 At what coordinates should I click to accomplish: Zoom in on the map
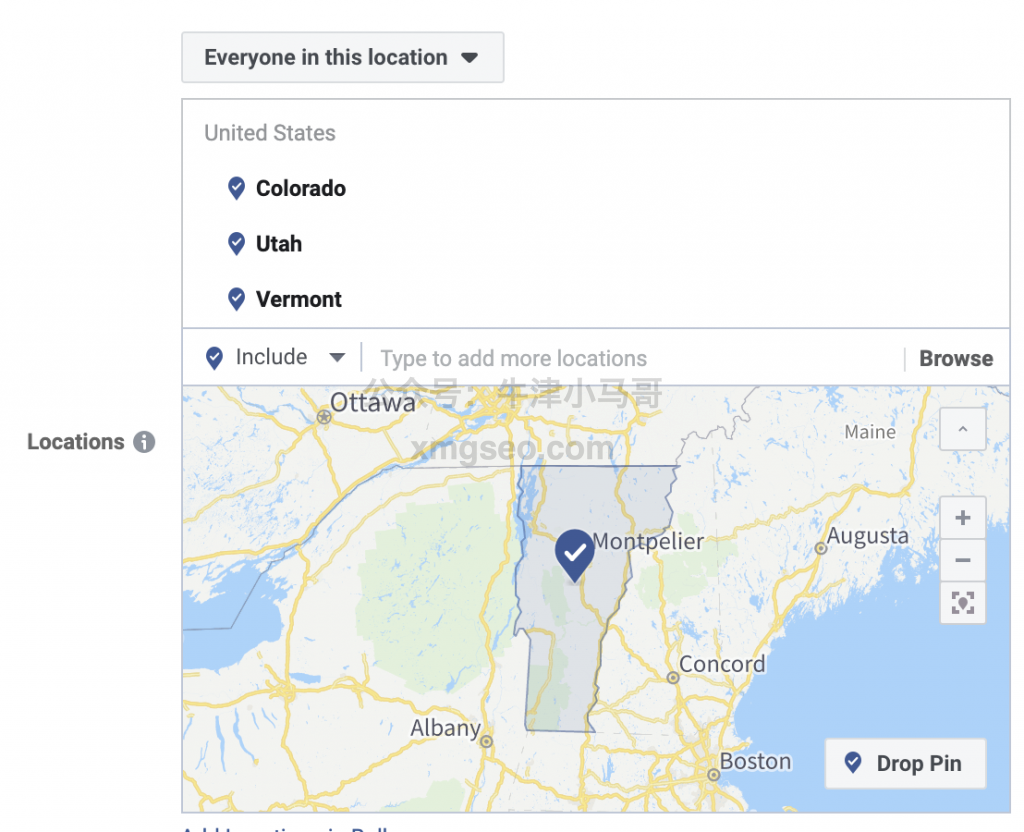(x=962, y=518)
